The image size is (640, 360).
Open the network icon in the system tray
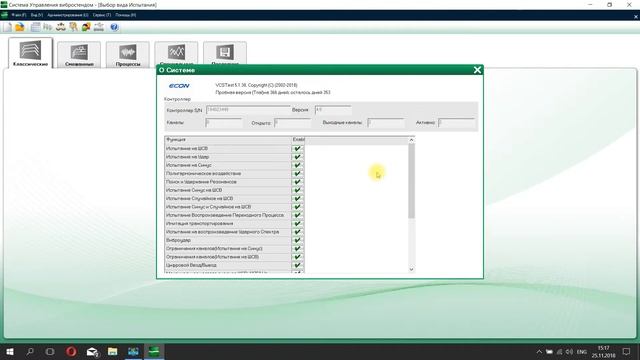(x=559, y=352)
